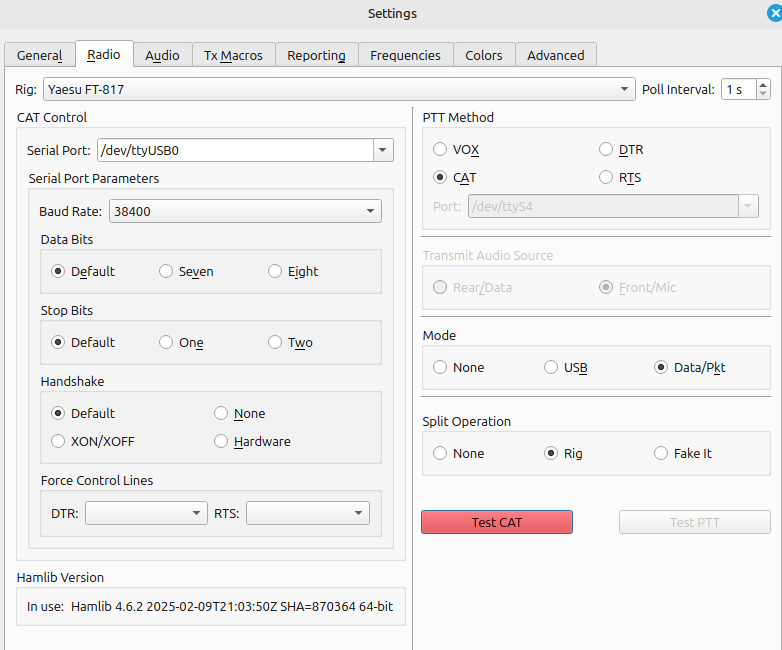782x650 pixels.
Task: Expand the Rig dropdown showing Yaesu FT-817
Action: click(x=339, y=89)
